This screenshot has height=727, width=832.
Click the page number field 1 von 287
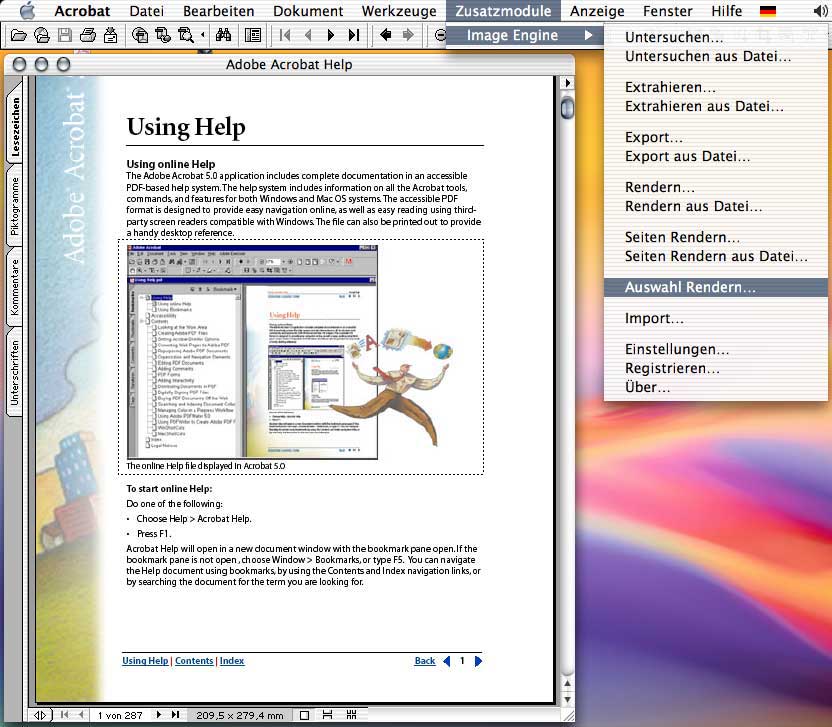120,715
